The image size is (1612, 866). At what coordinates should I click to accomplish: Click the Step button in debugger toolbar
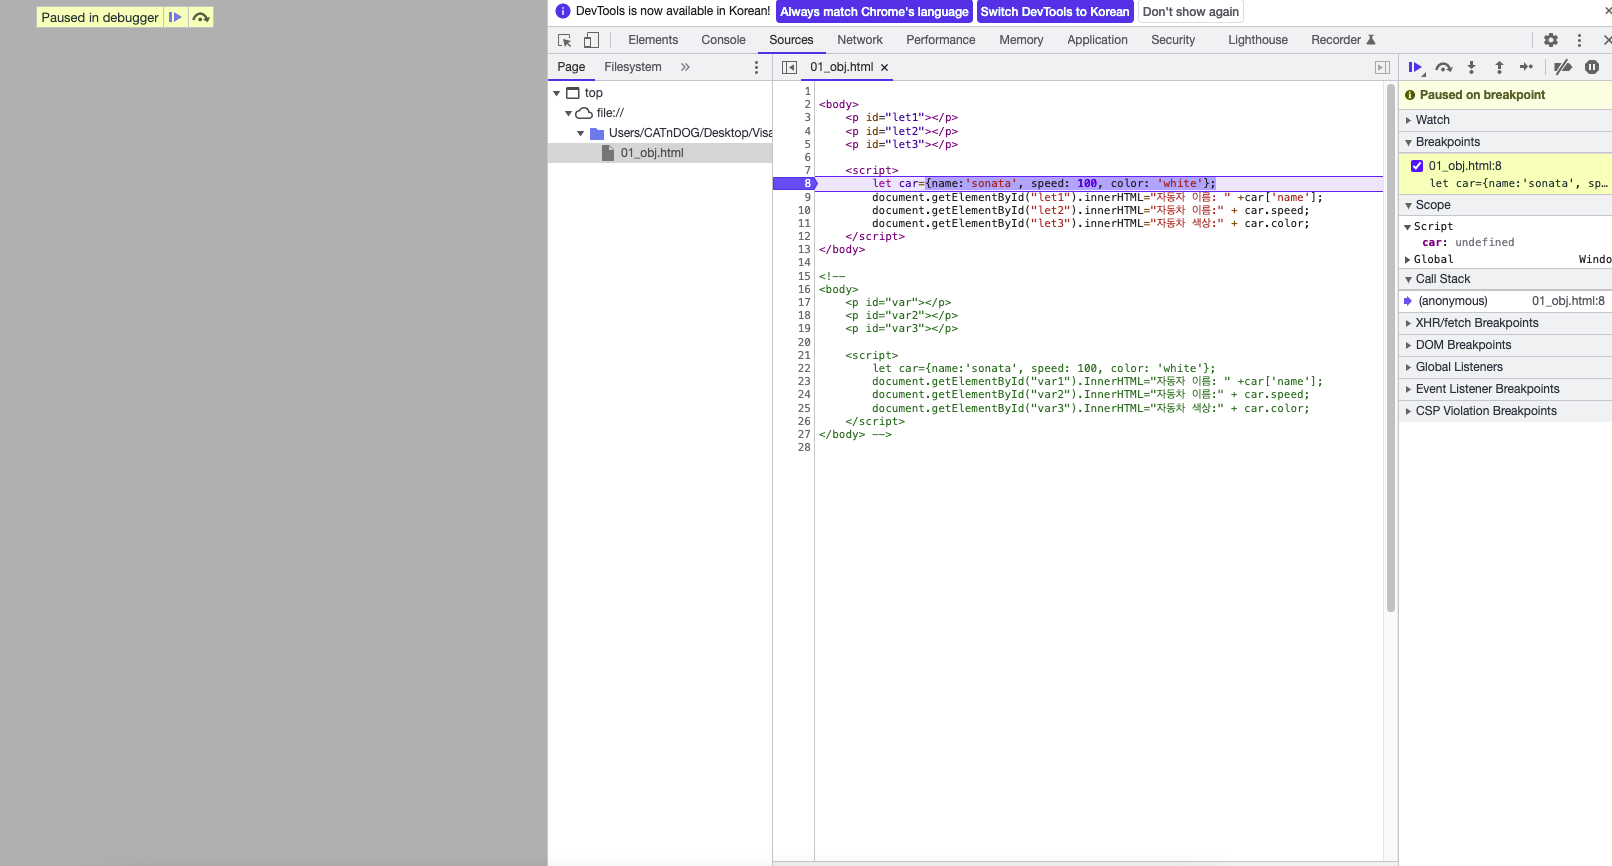(x=1526, y=67)
